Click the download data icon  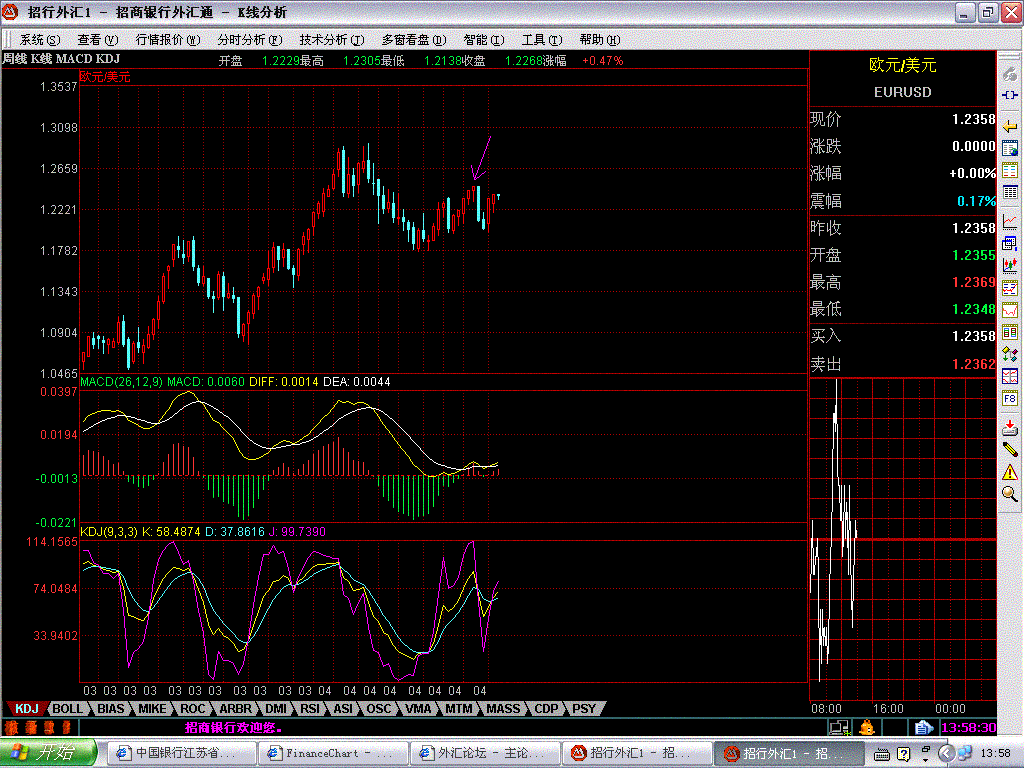point(1010,428)
